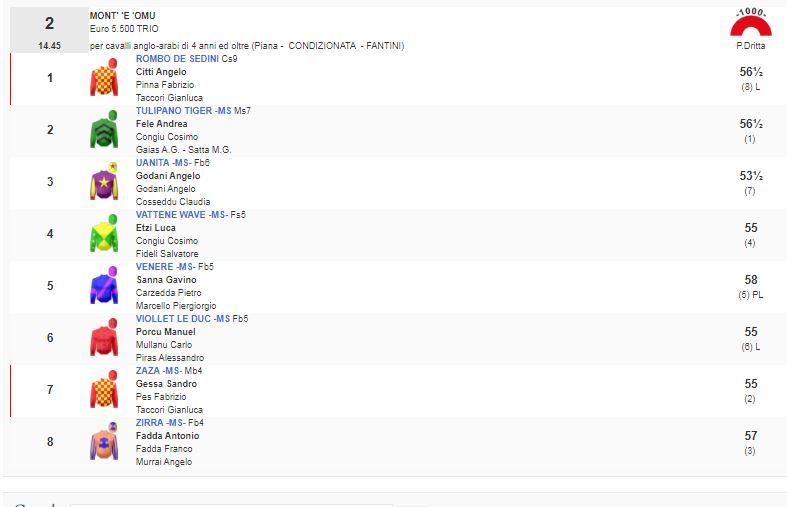Click the orange-purple silk icon for Zirra

[104, 442]
